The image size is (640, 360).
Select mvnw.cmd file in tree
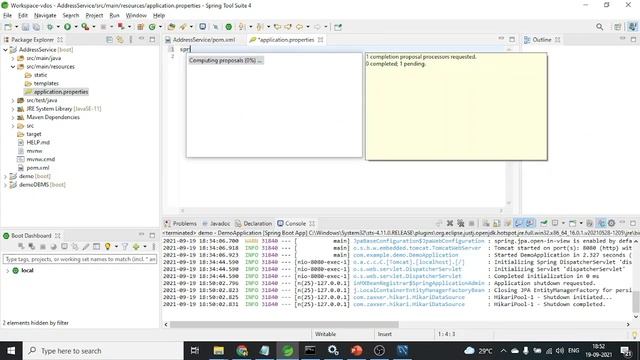pyautogui.click(x=40, y=159)
